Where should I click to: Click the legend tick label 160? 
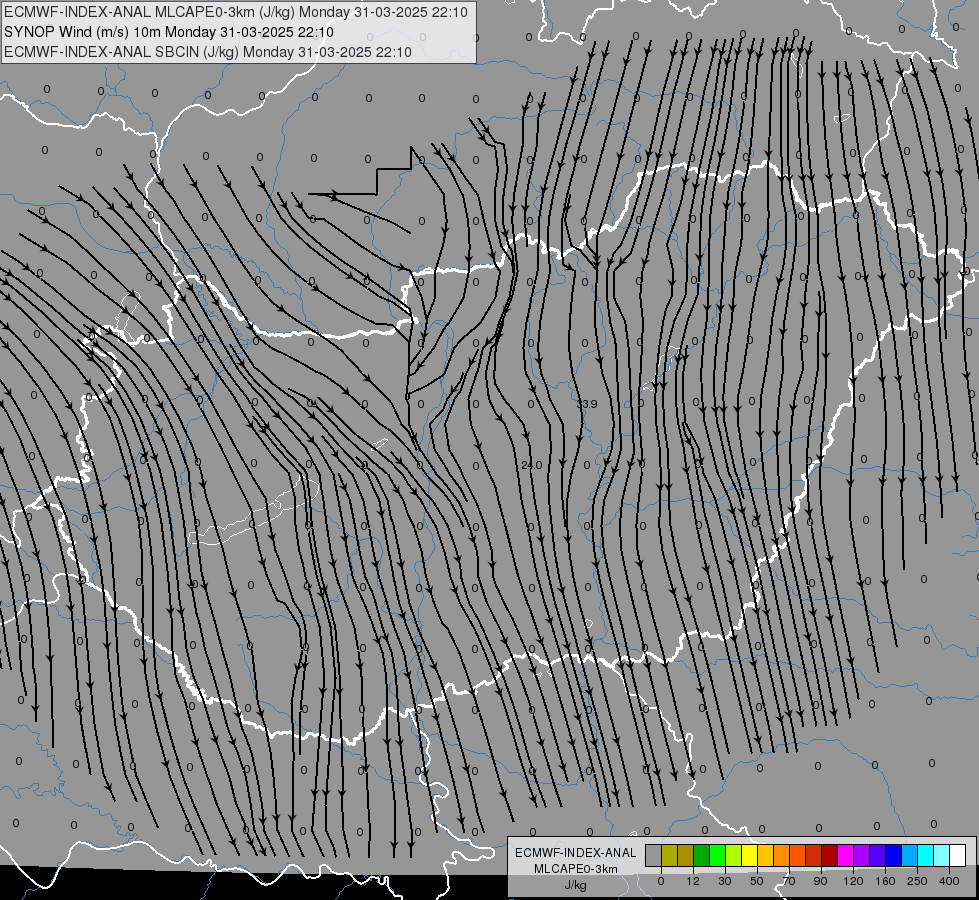(x=885, y=881)
